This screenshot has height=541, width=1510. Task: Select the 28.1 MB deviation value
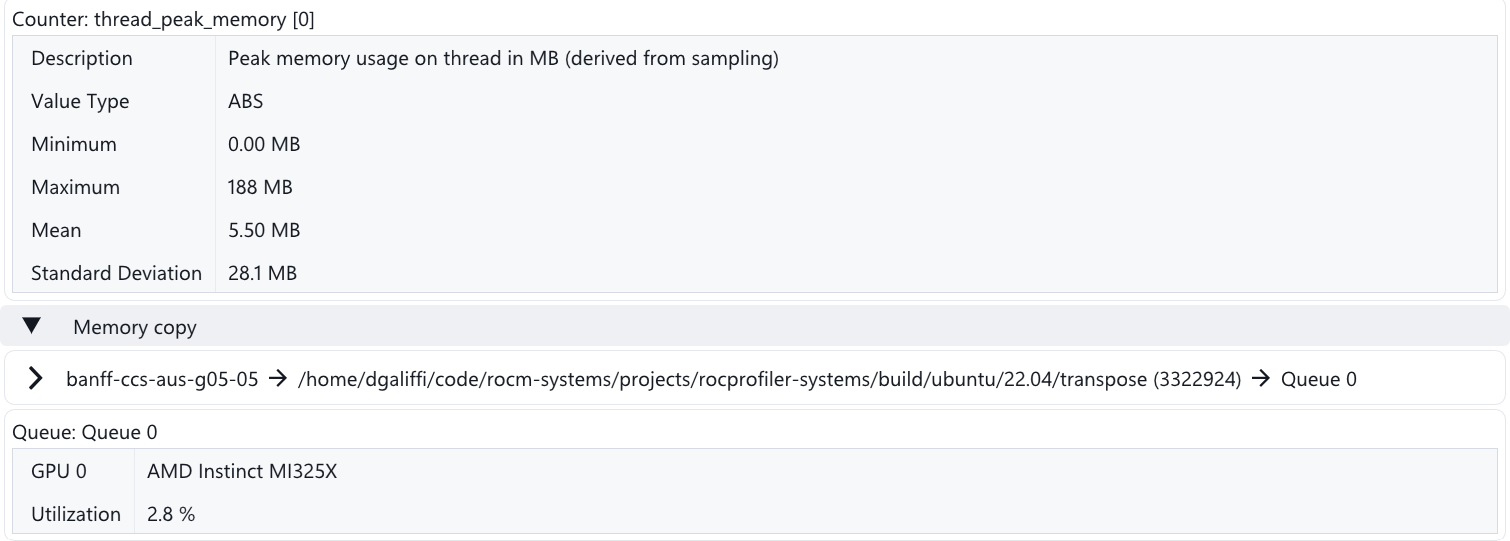(x=262, y=273)
